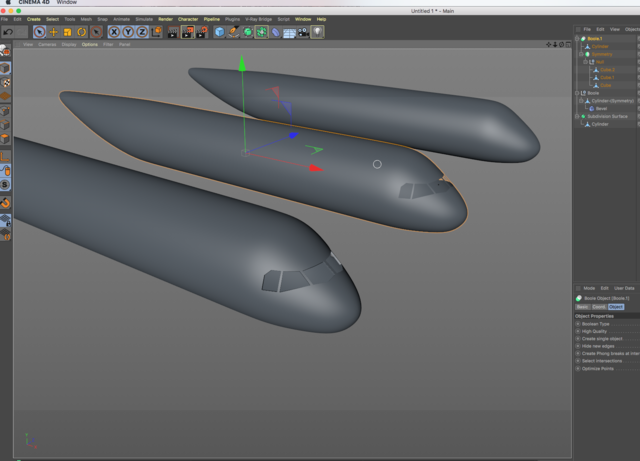Click Render to Picture Viewer icon
Viewport: 640px width, 461px height.
187,32
